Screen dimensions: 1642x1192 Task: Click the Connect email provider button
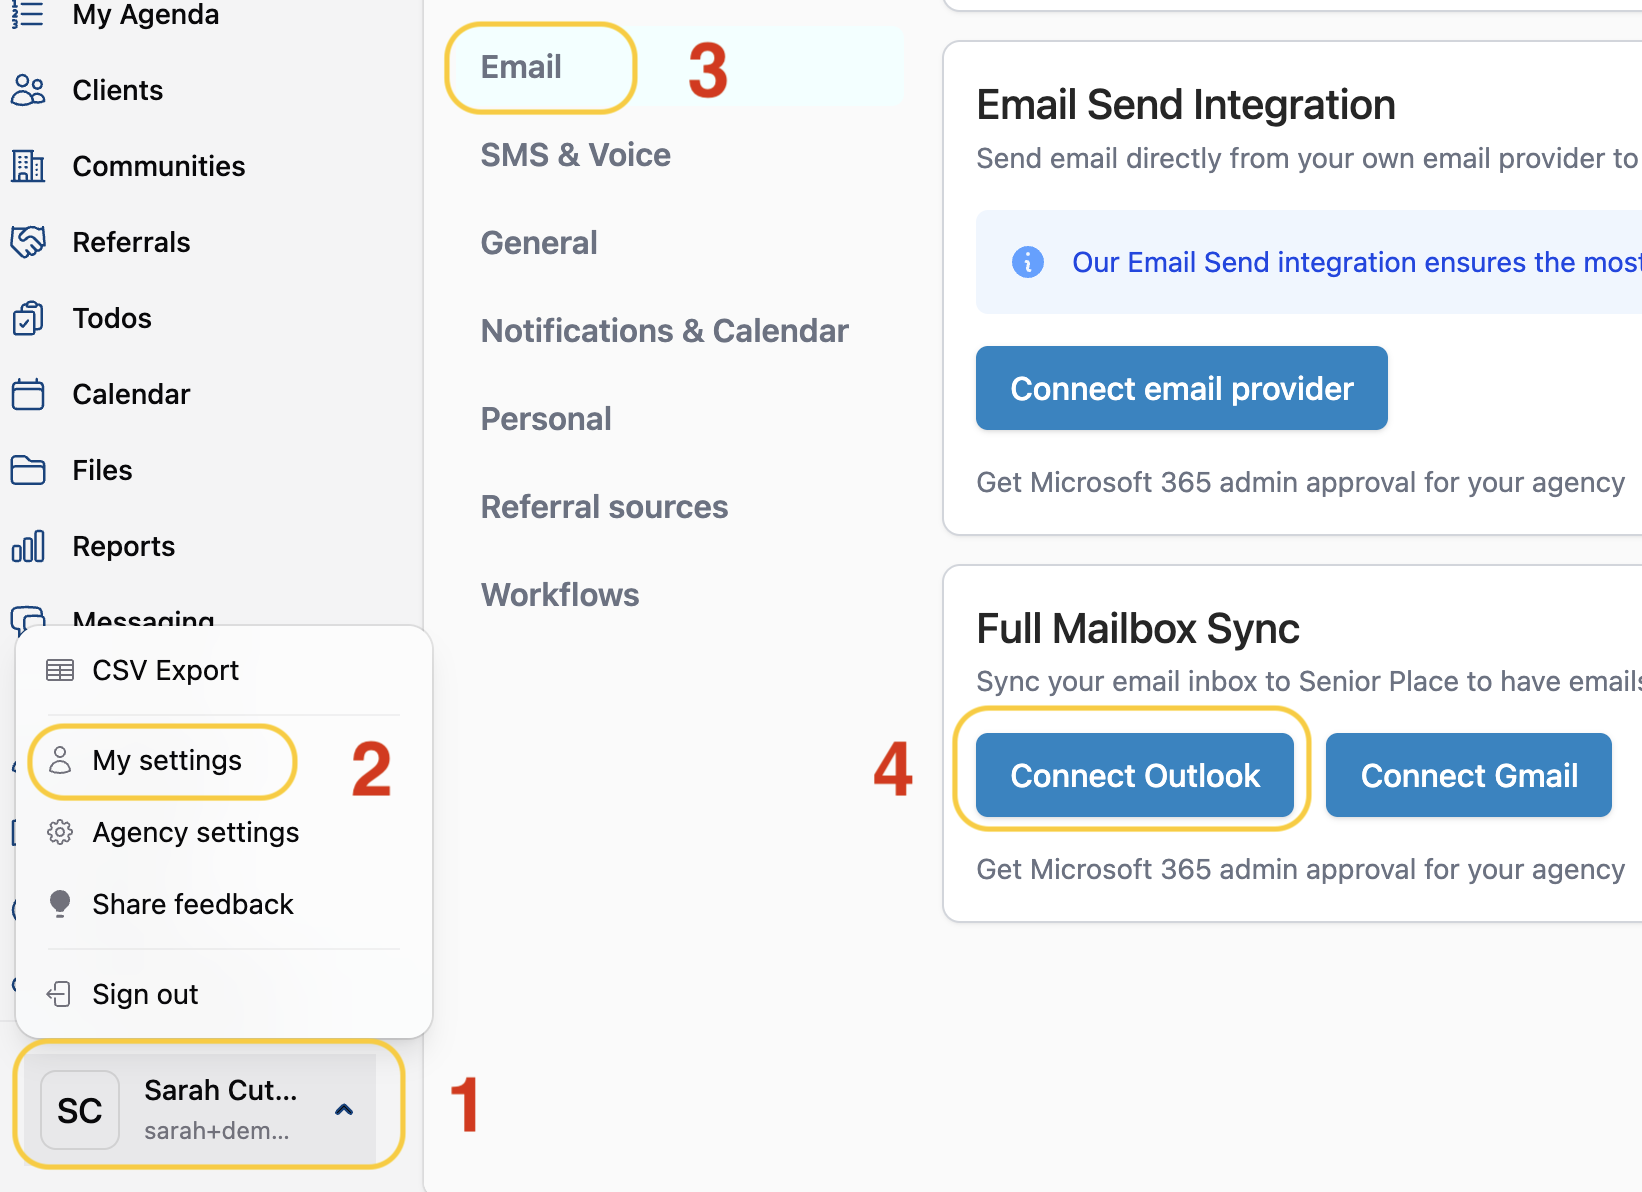1181,388
